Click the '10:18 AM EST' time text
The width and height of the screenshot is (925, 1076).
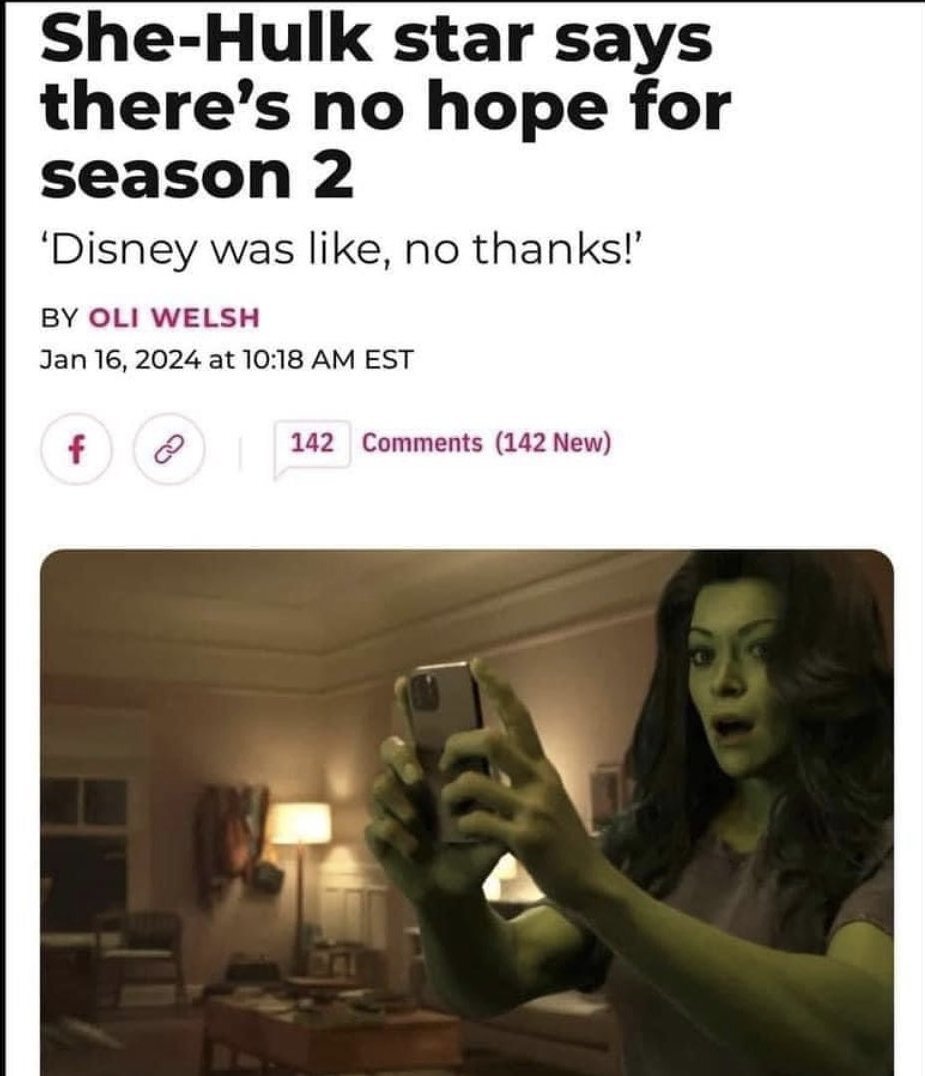click(329, 359)
